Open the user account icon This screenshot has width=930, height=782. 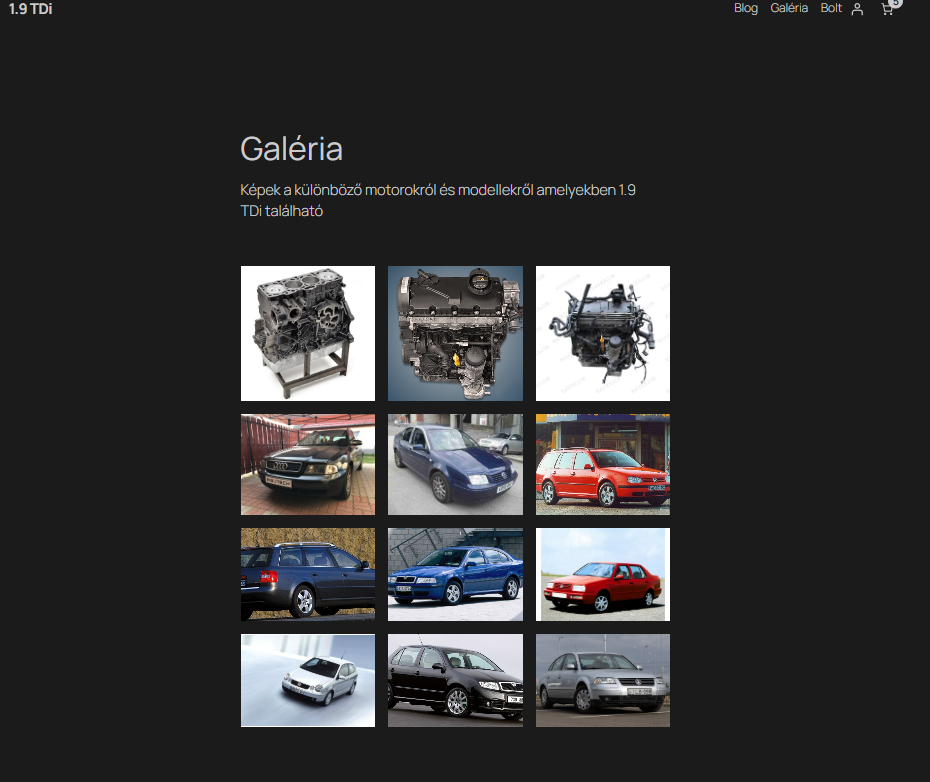tap(857, 9)
